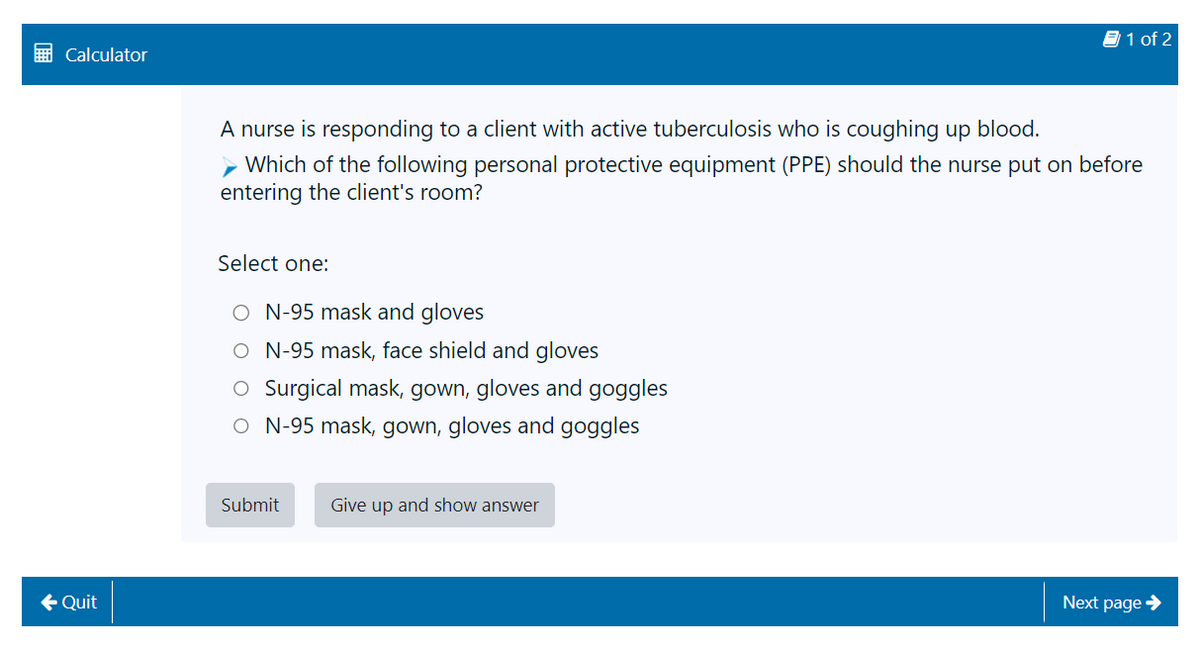The image size is (1200, 650).
Task: Click the Calculator text label
Action: pos(106,55)
